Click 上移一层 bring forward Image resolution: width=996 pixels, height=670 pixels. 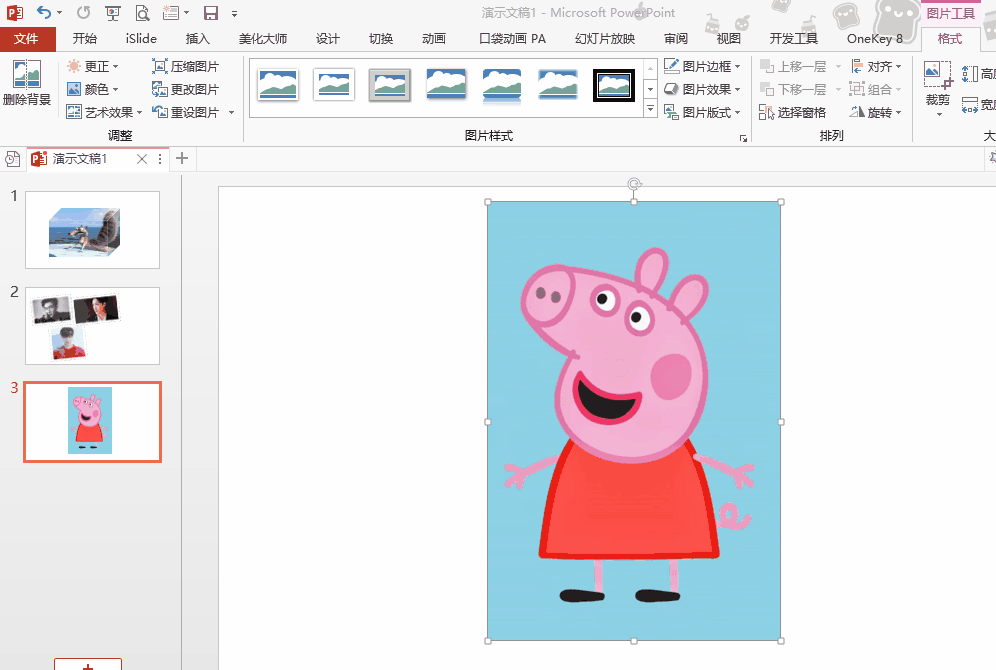pos(794,67)
